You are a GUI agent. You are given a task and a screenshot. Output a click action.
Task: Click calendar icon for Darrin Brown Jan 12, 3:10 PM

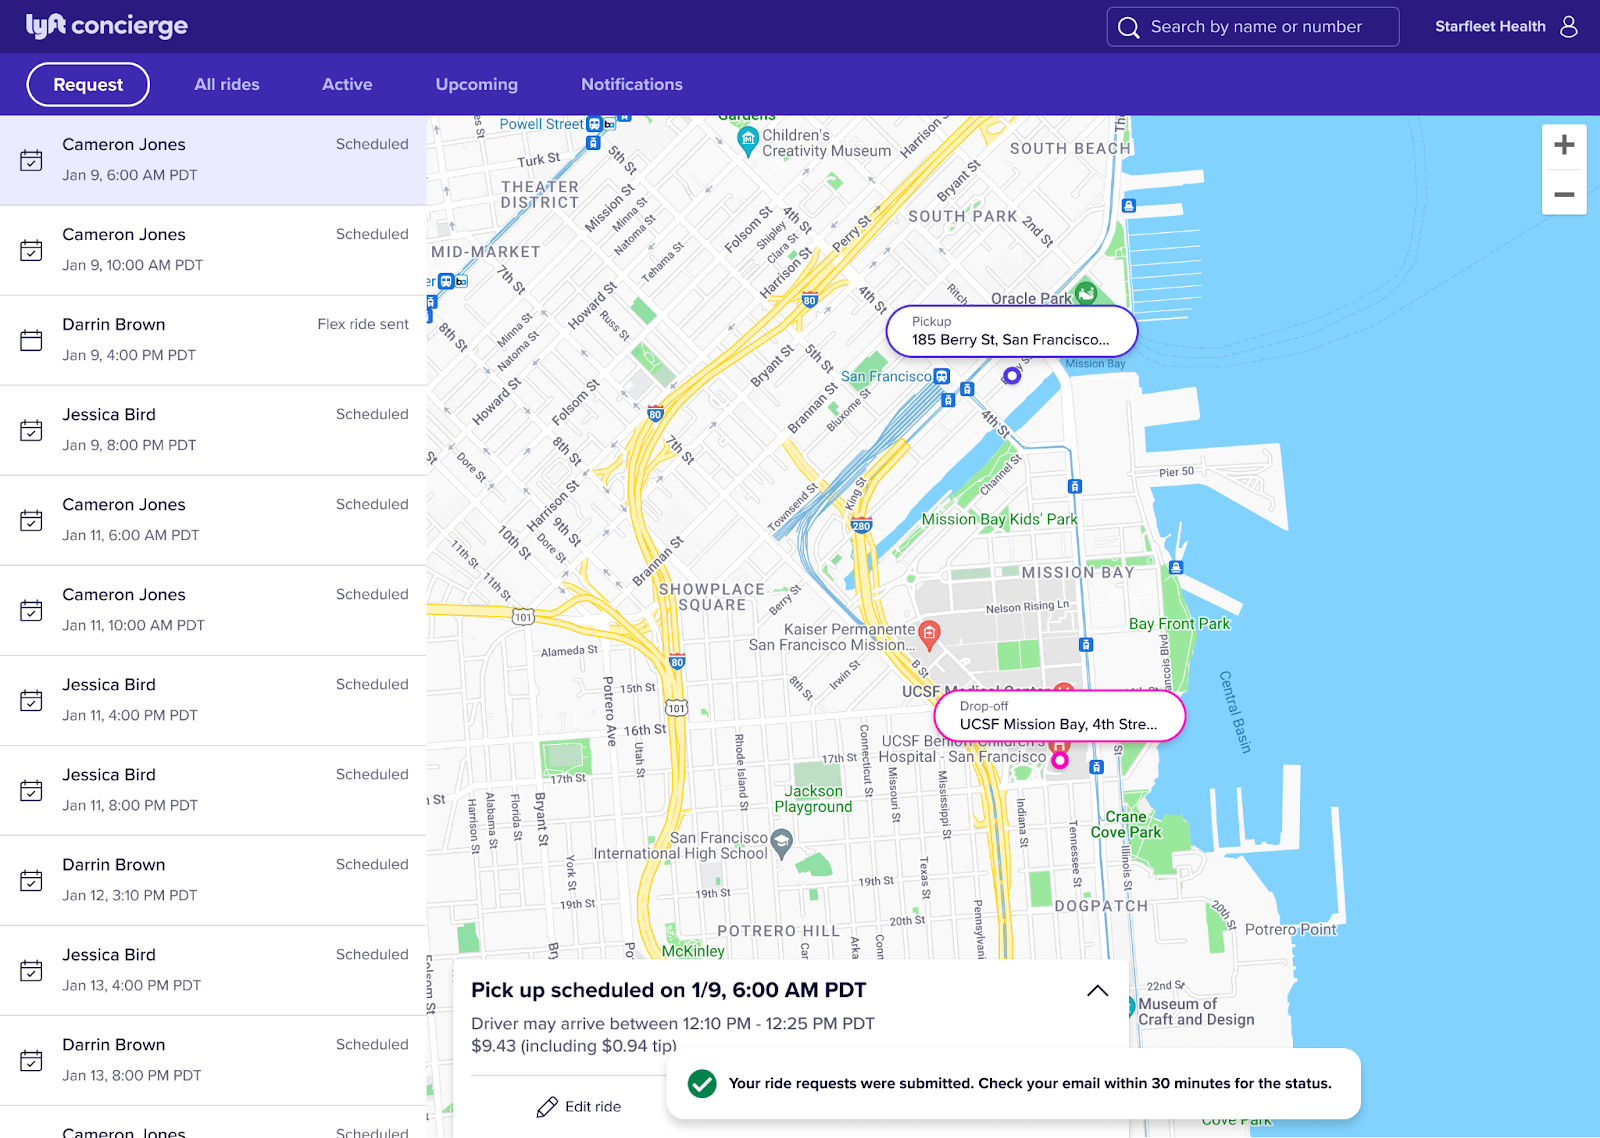31,880
